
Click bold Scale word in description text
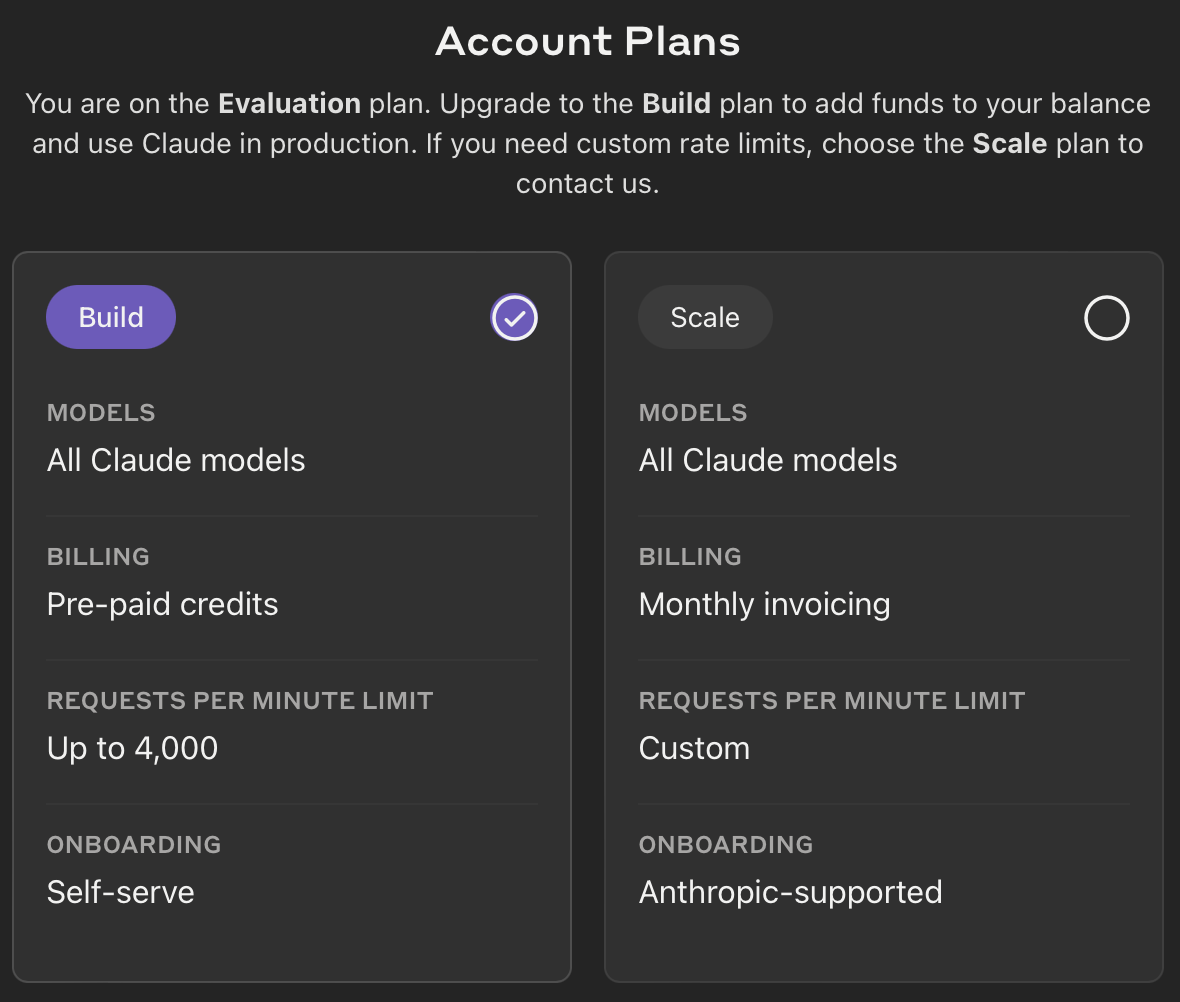pyautogui.click(x=1009, y=144)
